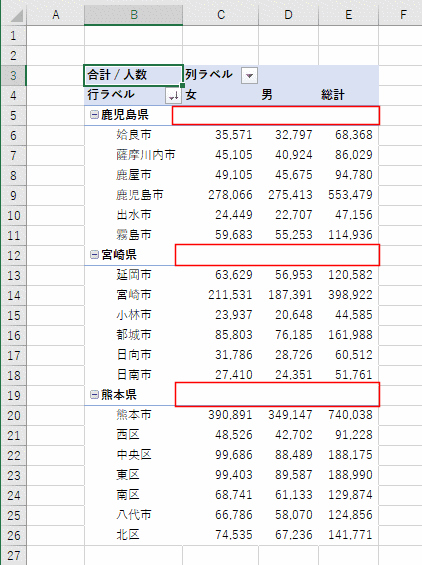422x565 pixels.
Task: Click the 宮崎市 row label
Action: [x=134, y=295]
